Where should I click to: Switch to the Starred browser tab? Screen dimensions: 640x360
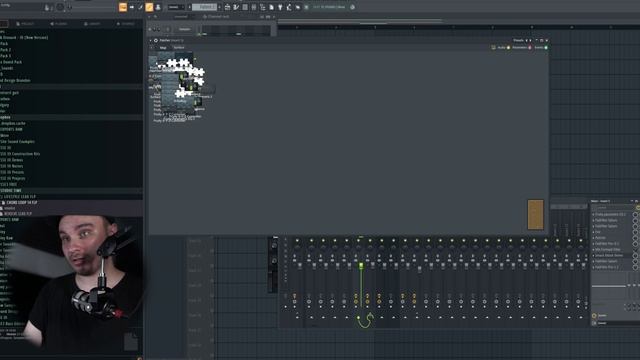[x=126, y=24]
